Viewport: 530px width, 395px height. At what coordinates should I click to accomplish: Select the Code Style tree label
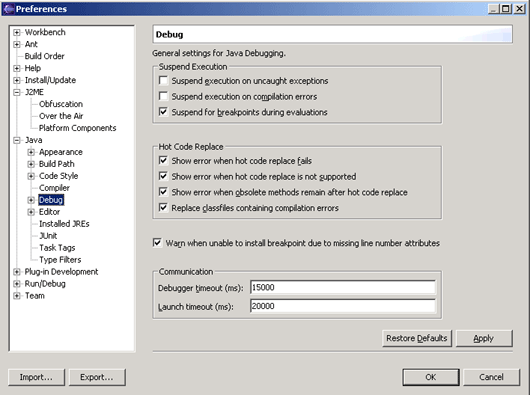tap(58, 176)
